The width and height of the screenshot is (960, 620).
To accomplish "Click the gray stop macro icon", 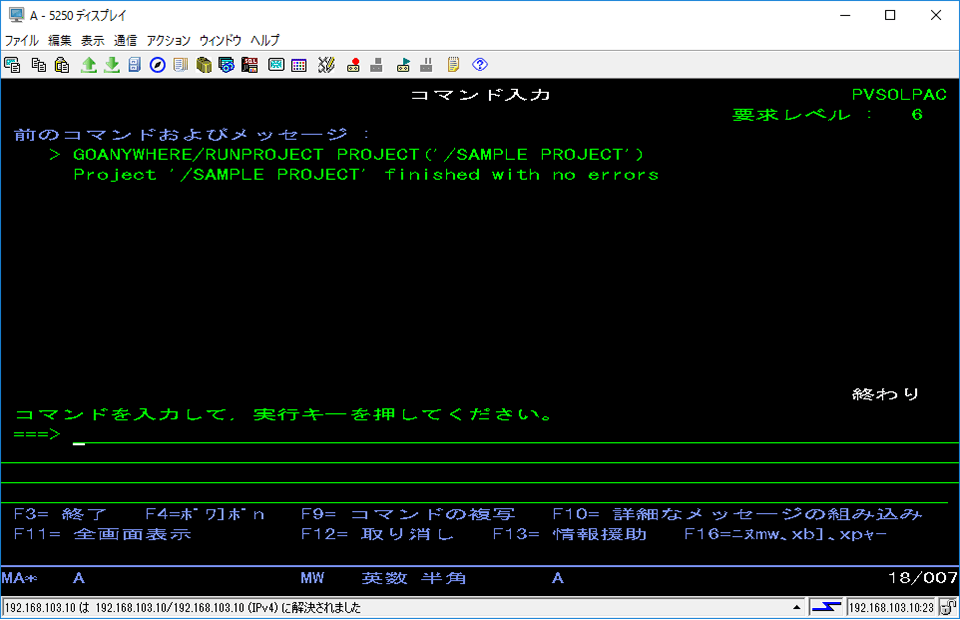I will point(377,65).
